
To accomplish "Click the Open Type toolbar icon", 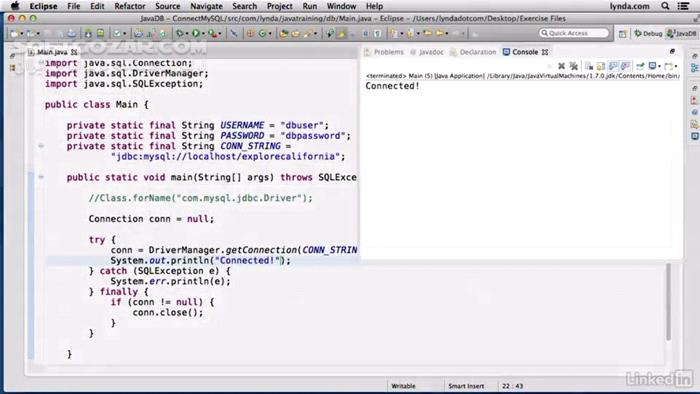I will pos(283,33).
